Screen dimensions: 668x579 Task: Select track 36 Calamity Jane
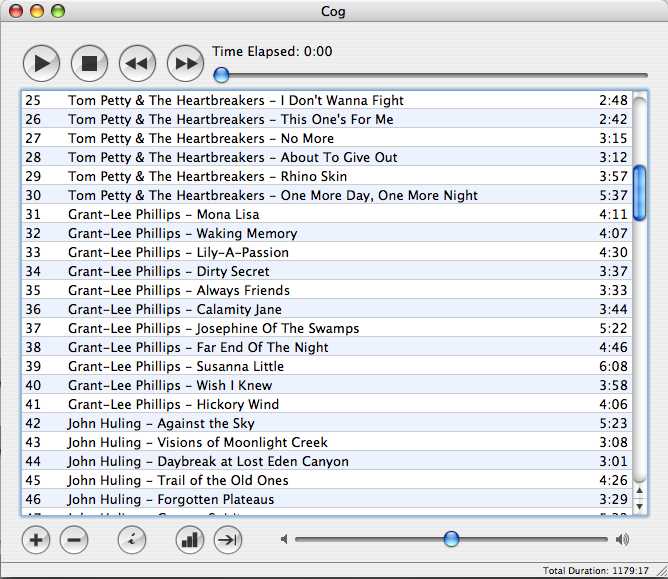point(327,309)
